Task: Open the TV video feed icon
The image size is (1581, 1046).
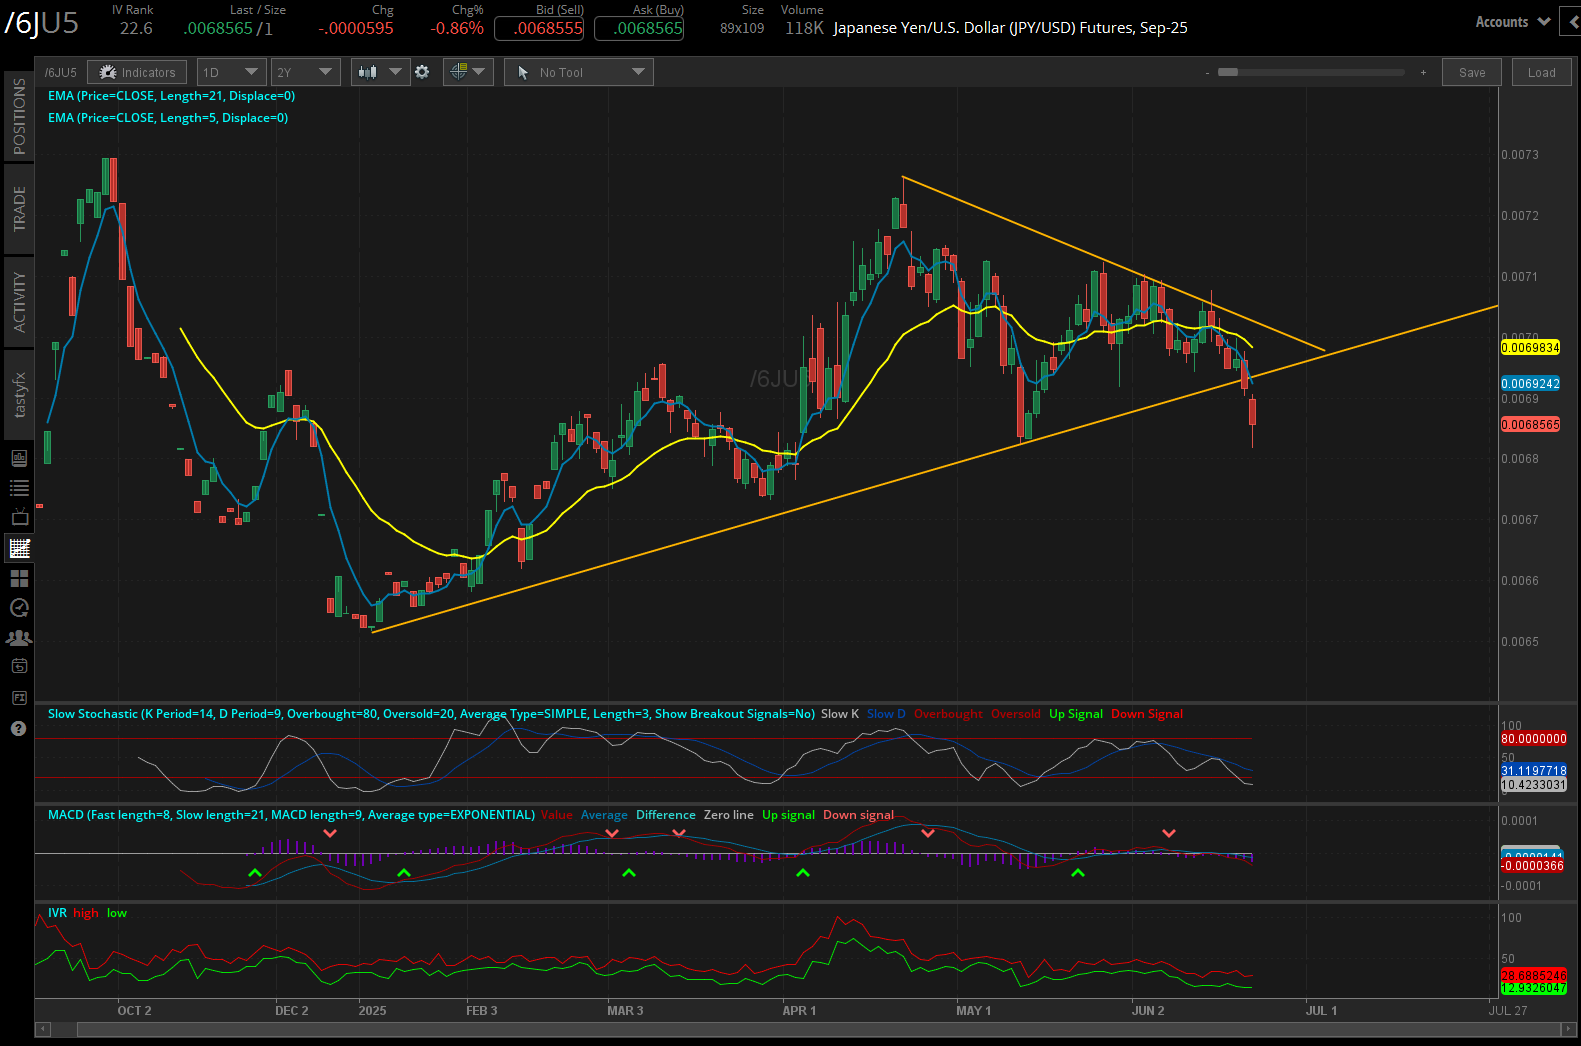Action: point(19,518)
